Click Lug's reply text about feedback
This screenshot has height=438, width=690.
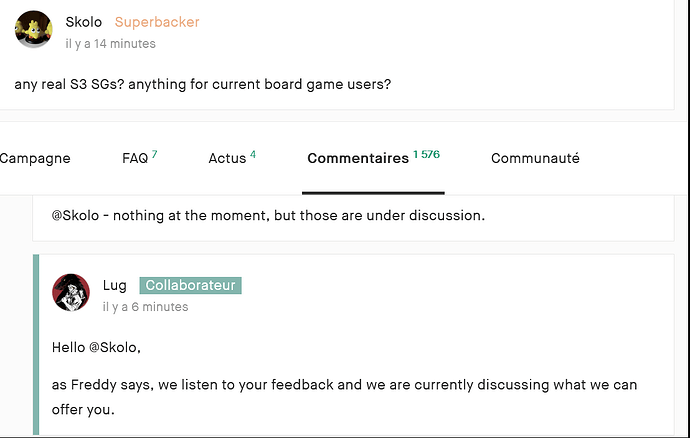pyautogui.click(x=344, y=397)
